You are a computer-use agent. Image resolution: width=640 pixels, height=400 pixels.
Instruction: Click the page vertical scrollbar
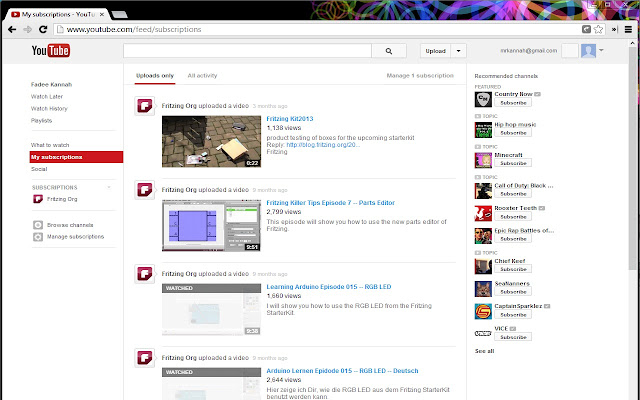(633, 159)
